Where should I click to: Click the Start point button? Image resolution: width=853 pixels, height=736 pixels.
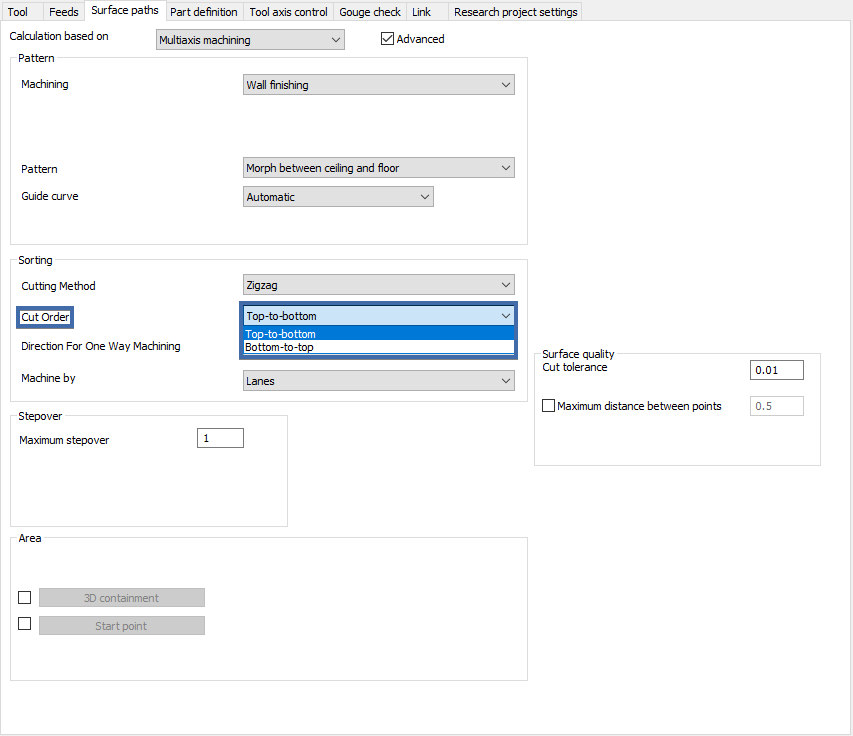click(x=122, y=626)
